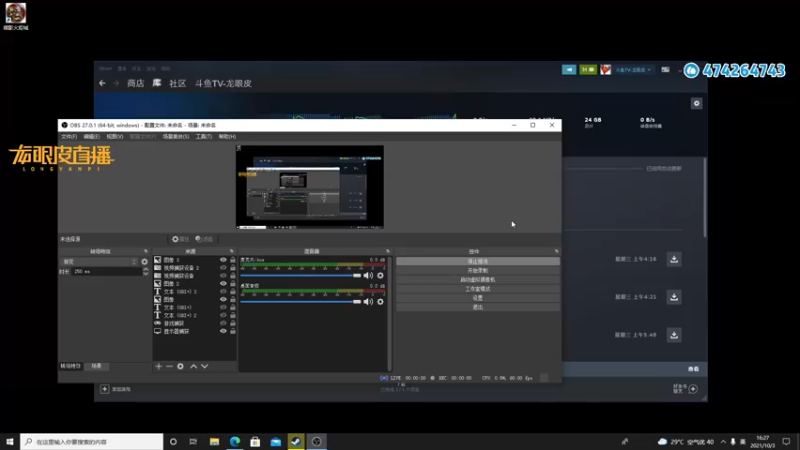Increase transition duration with up arrow
Viewport: 800px width, 450px height.
click(x=146, y=269)
